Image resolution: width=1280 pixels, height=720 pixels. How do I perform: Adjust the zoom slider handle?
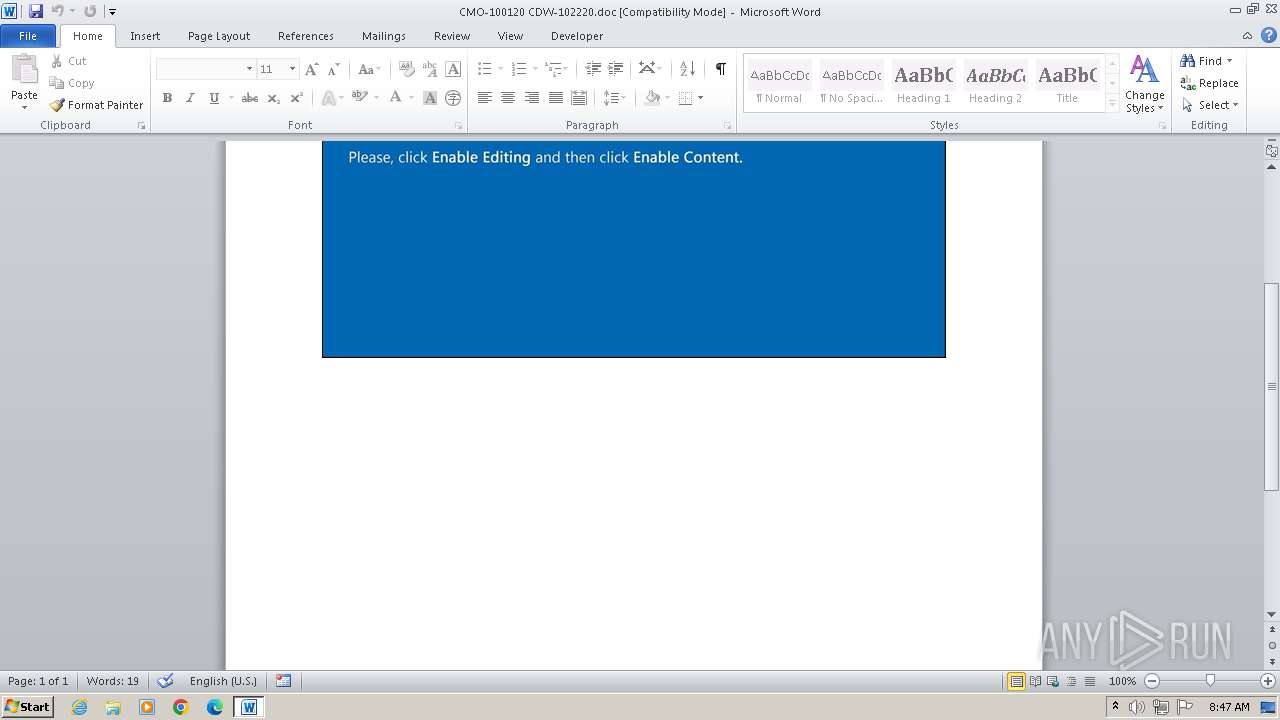1210,681
